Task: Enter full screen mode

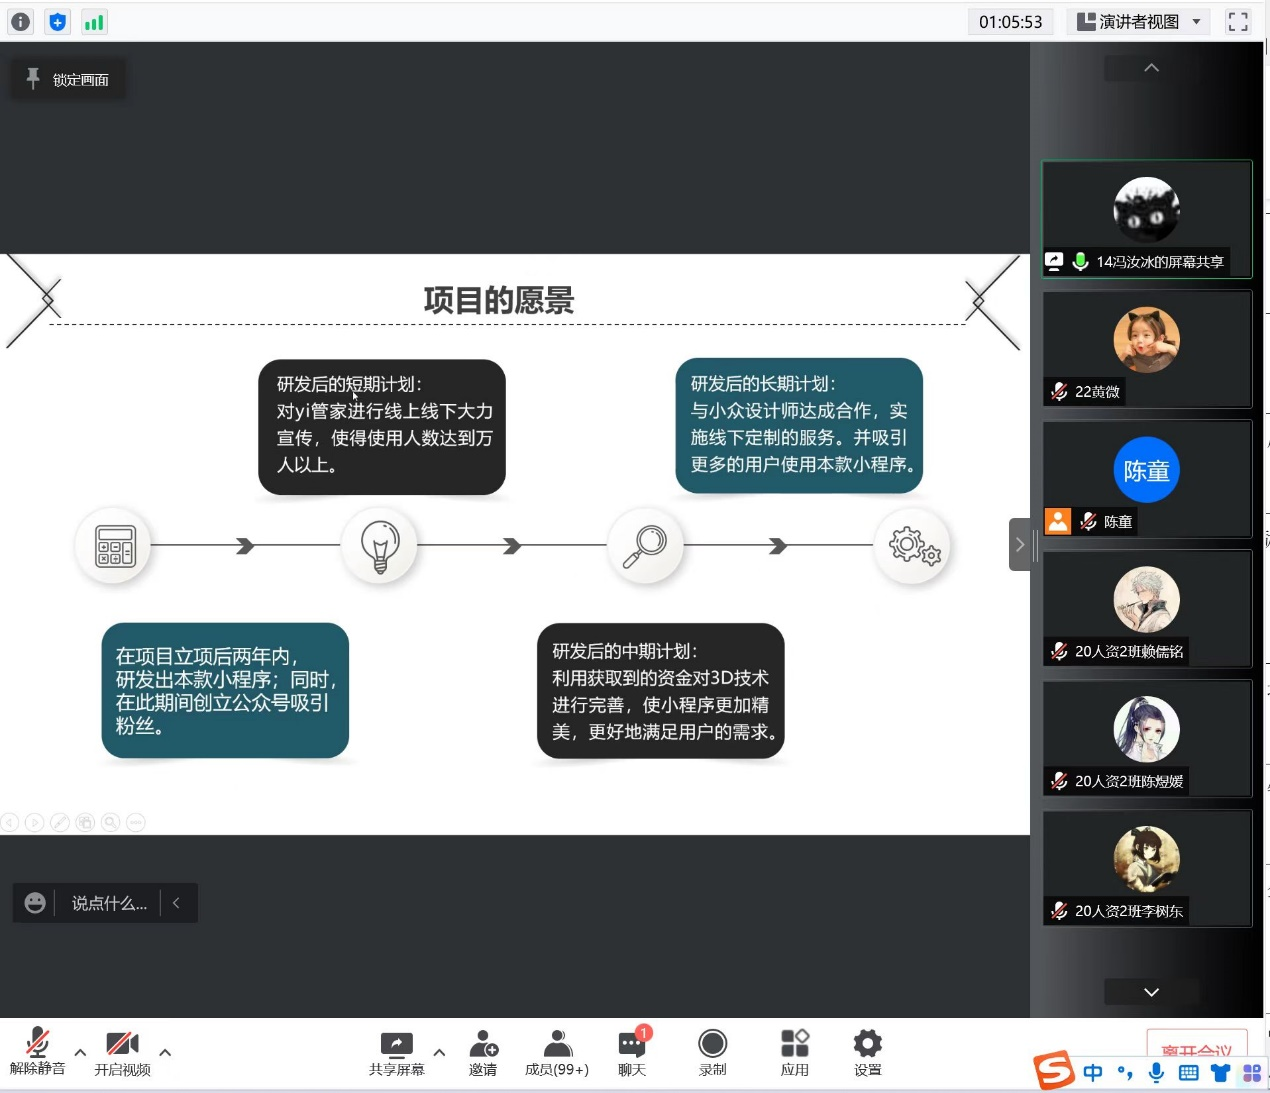Action: (1238, 22)
